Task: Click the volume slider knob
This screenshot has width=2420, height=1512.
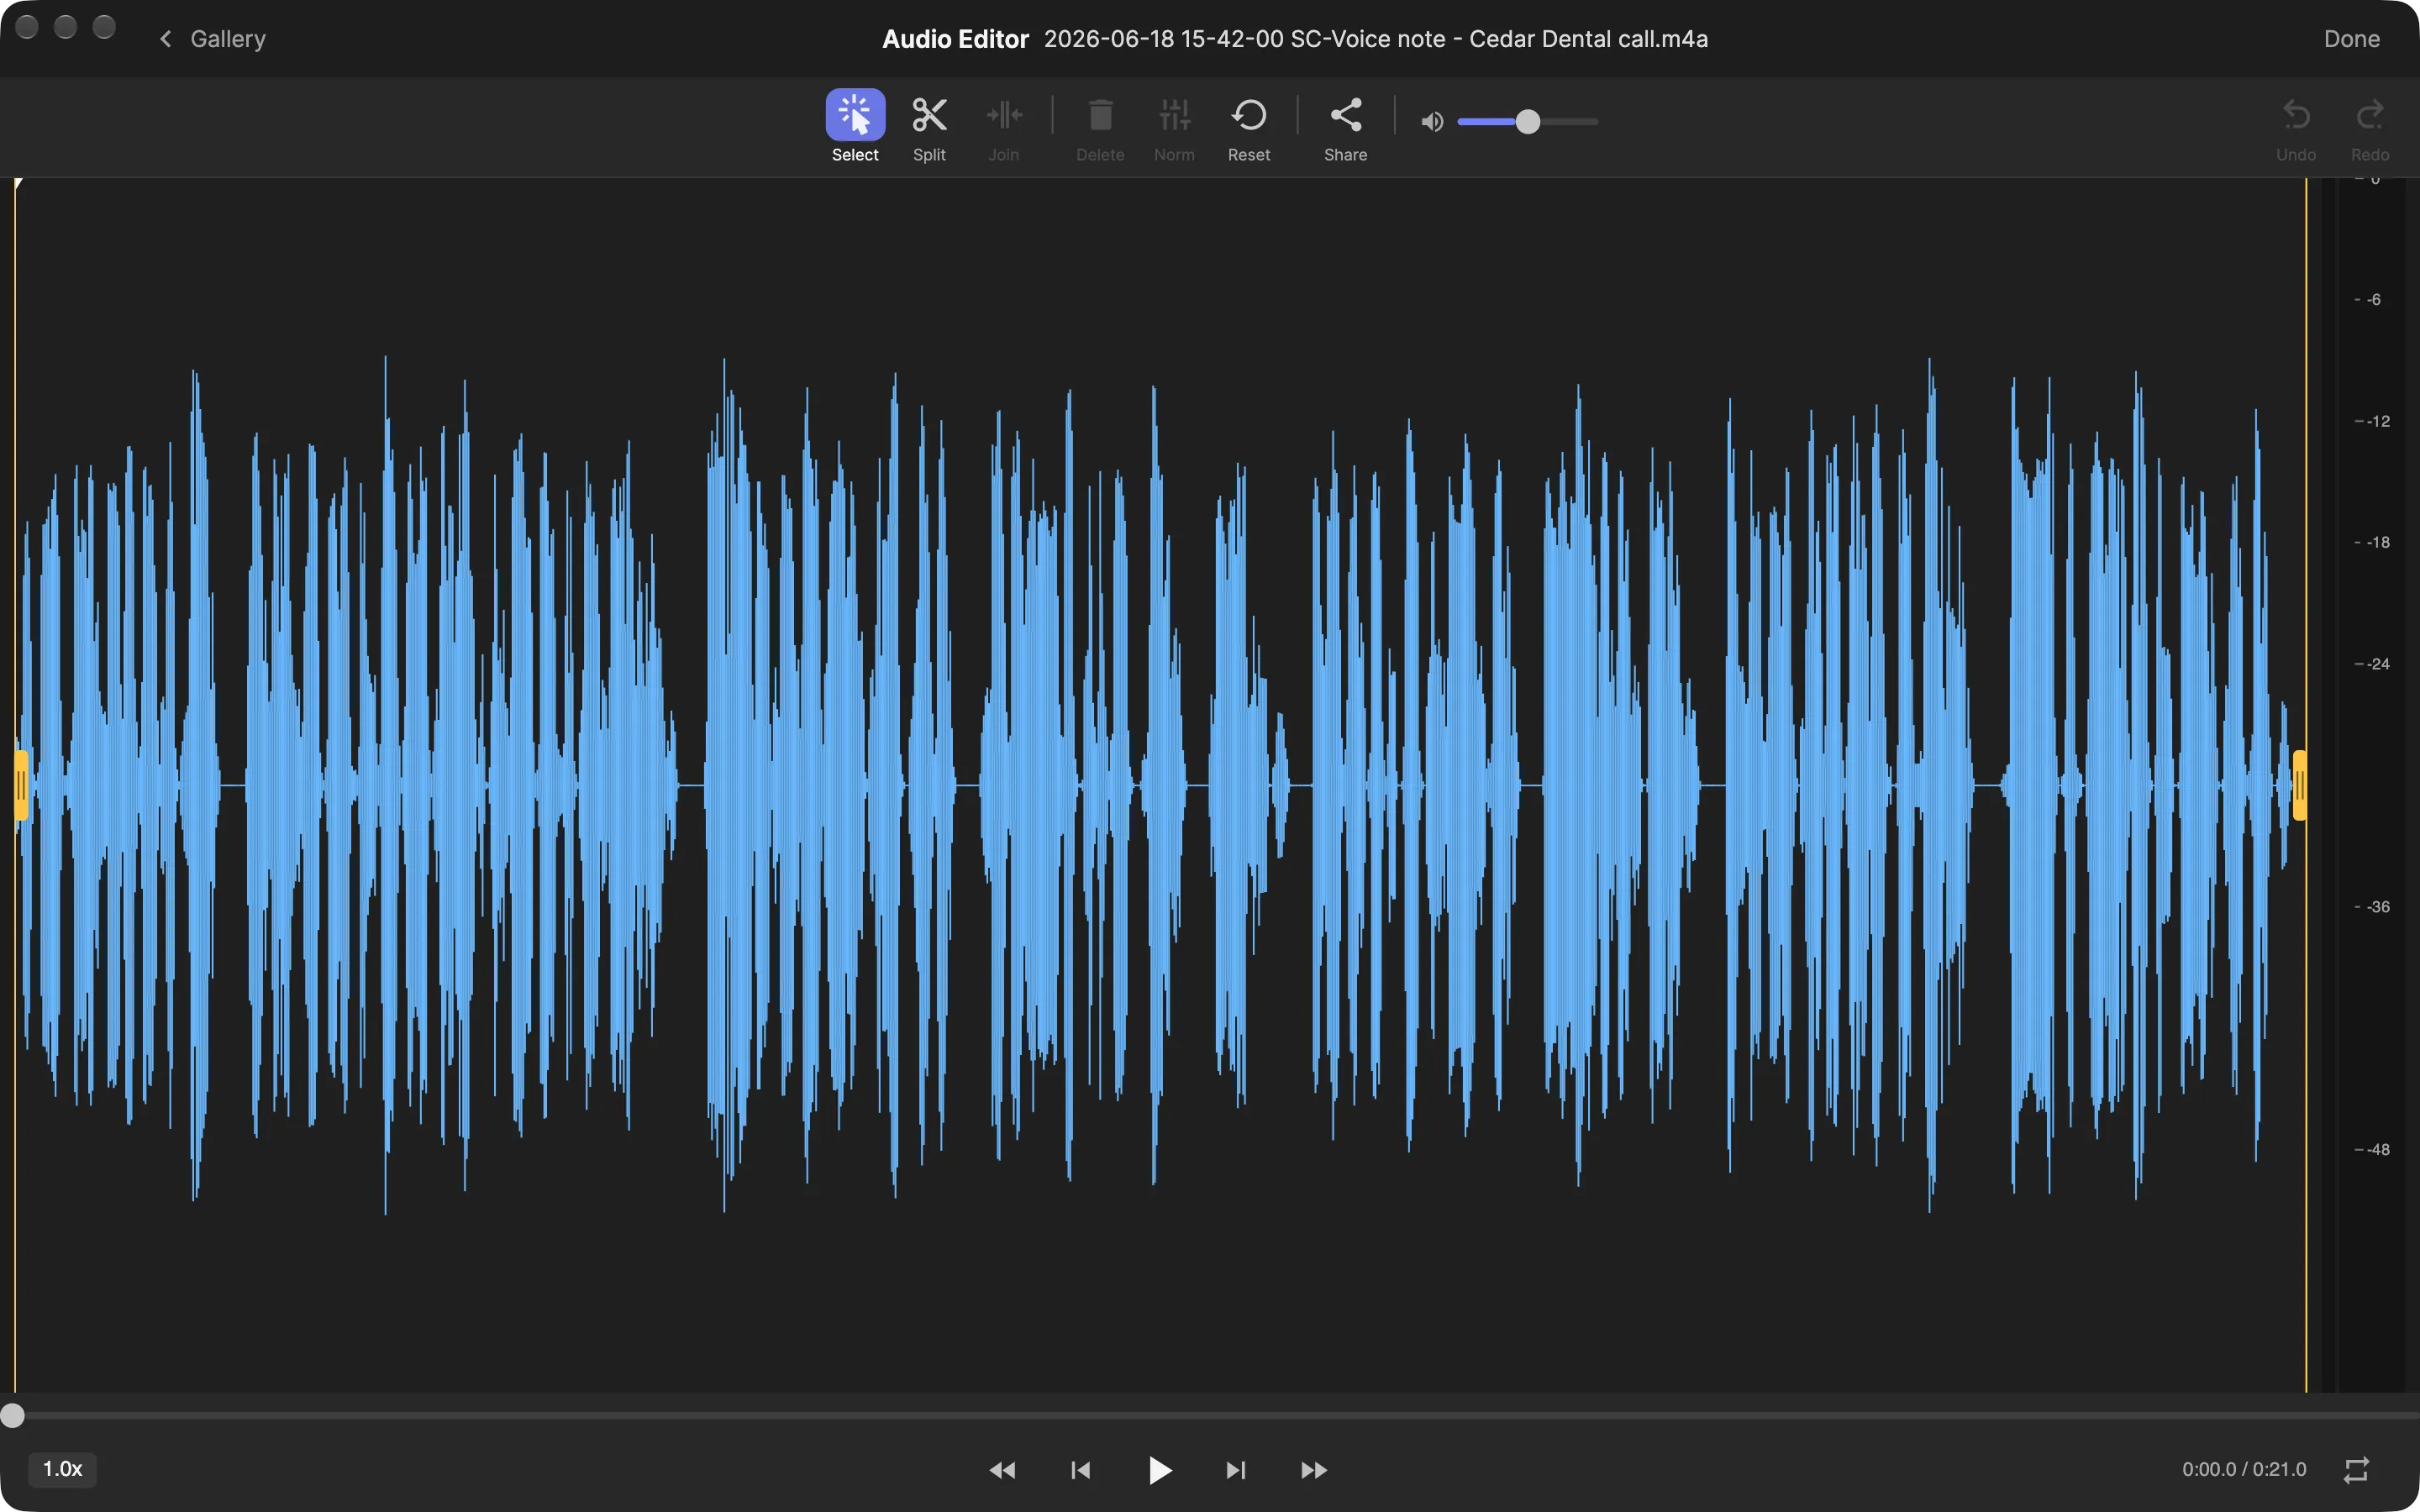Action: point(1527,122)
